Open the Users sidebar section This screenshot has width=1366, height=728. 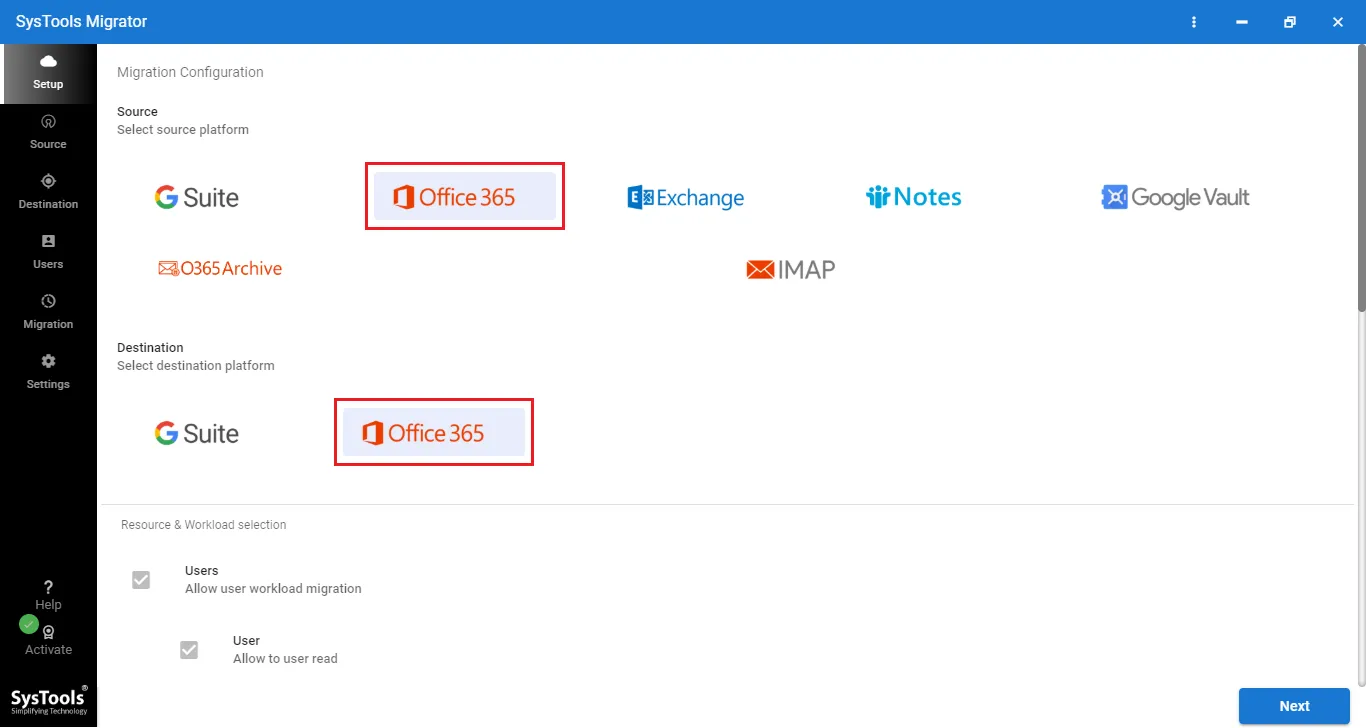point(48,252)
